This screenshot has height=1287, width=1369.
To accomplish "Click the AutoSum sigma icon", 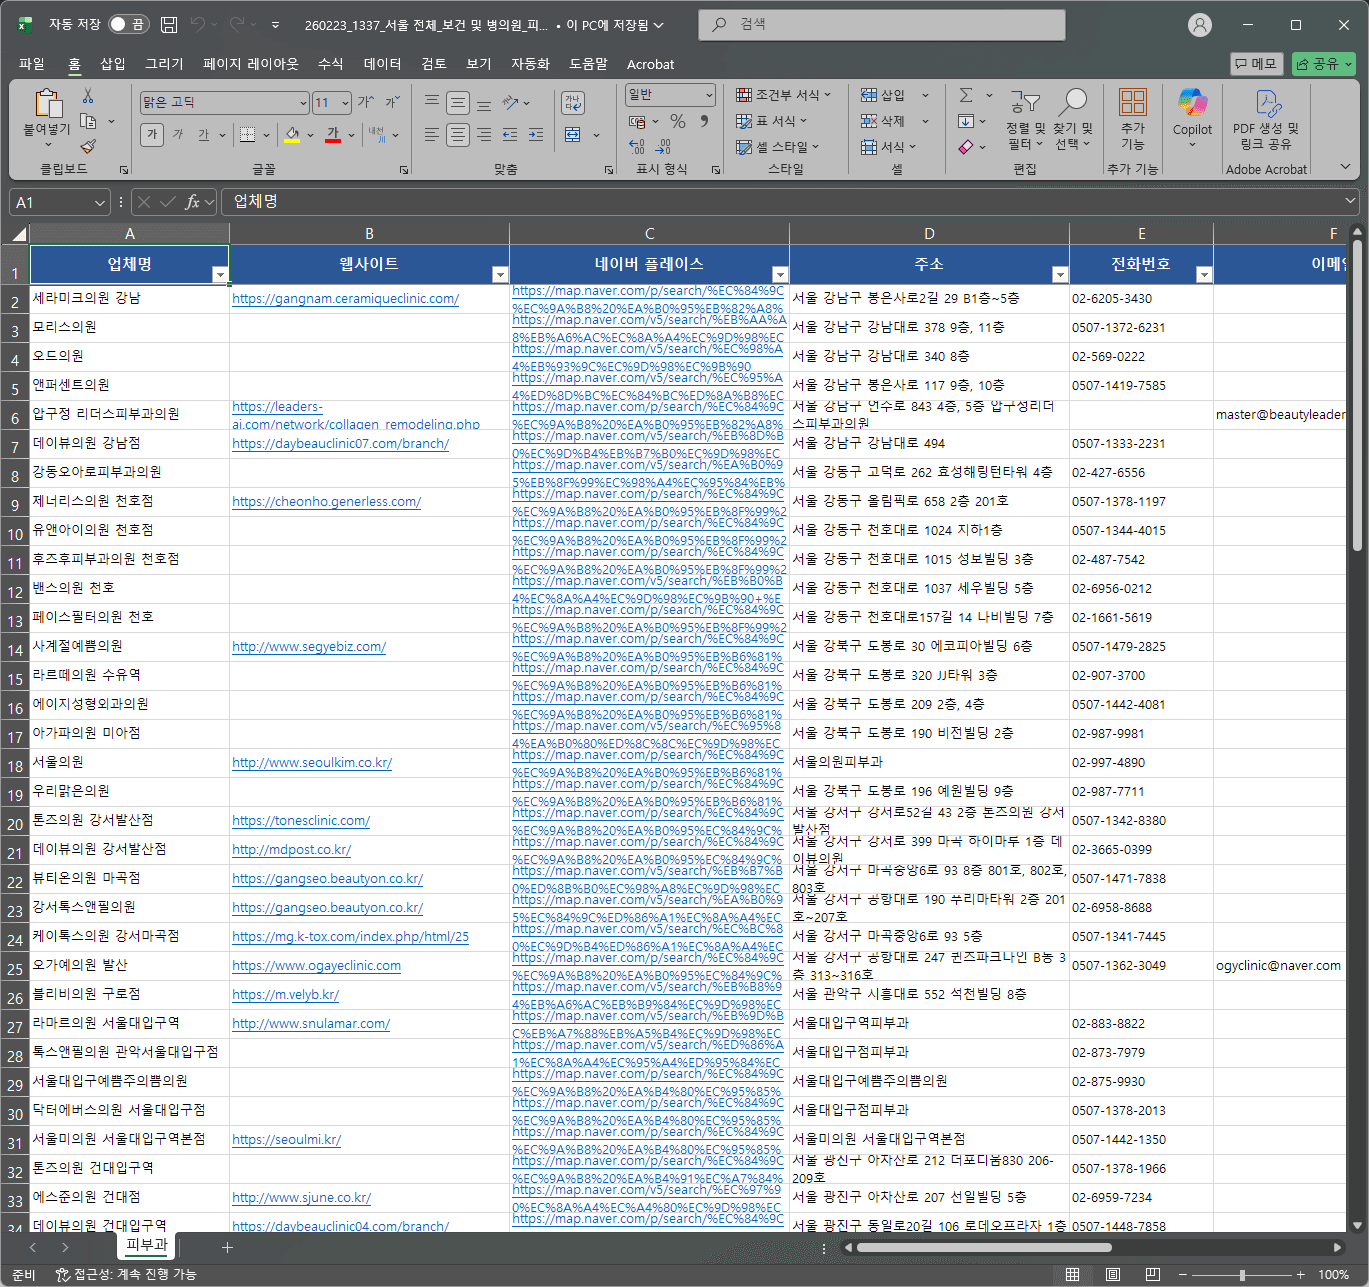I will [966, 95].
